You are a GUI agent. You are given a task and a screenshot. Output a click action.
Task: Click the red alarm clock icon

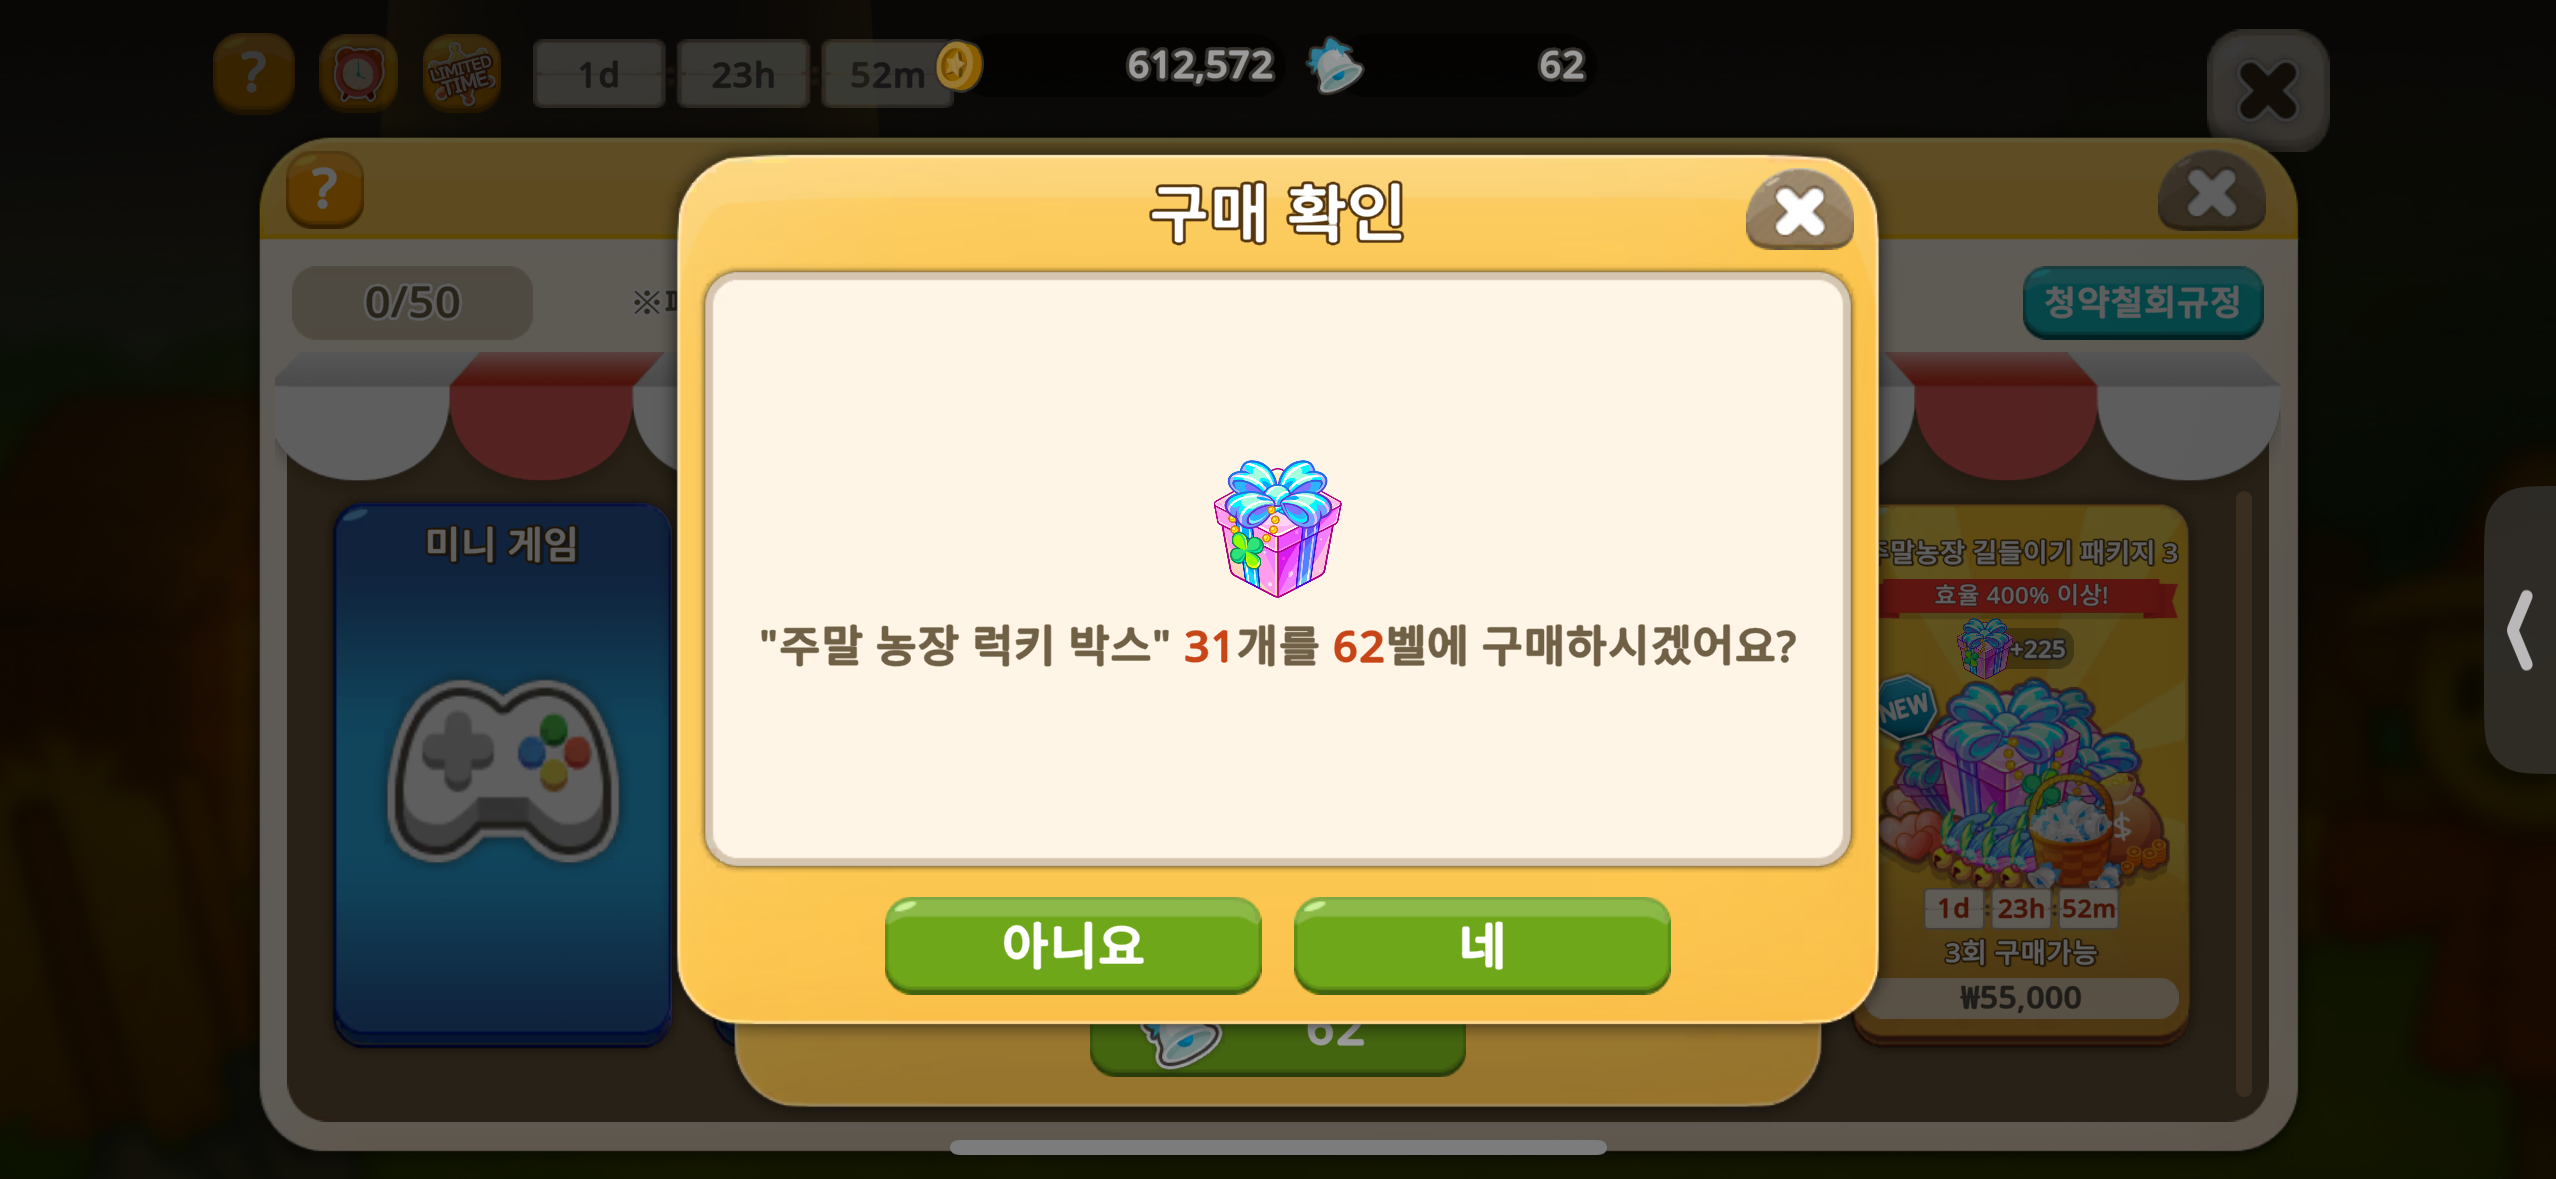pyautogui.click(x=358, y=73)
